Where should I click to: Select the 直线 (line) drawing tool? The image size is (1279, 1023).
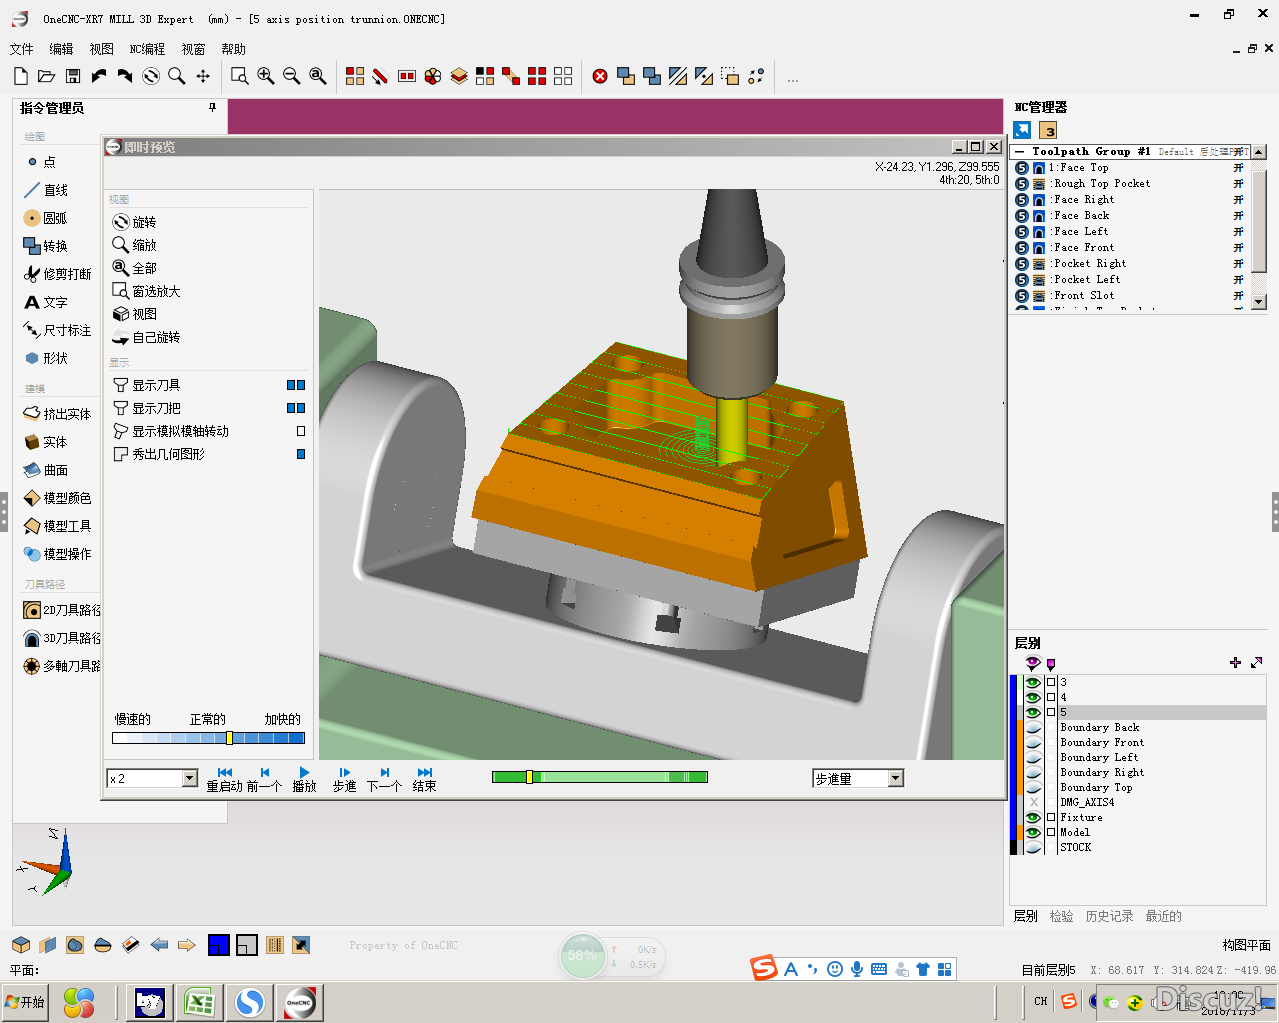(x=46, y=189)
